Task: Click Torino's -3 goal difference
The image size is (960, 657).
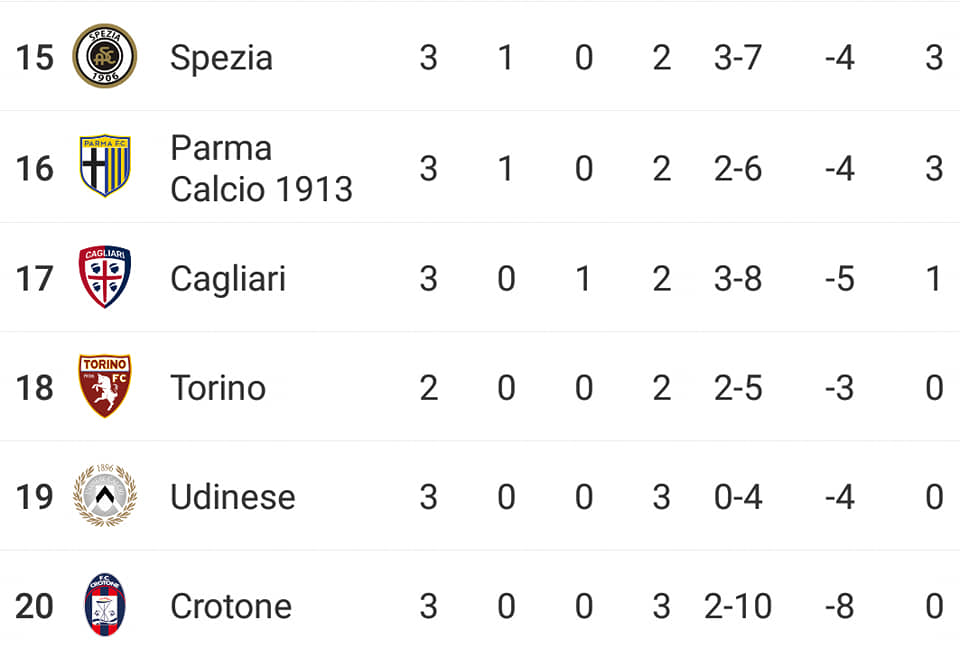Action: tap(839, 388)
